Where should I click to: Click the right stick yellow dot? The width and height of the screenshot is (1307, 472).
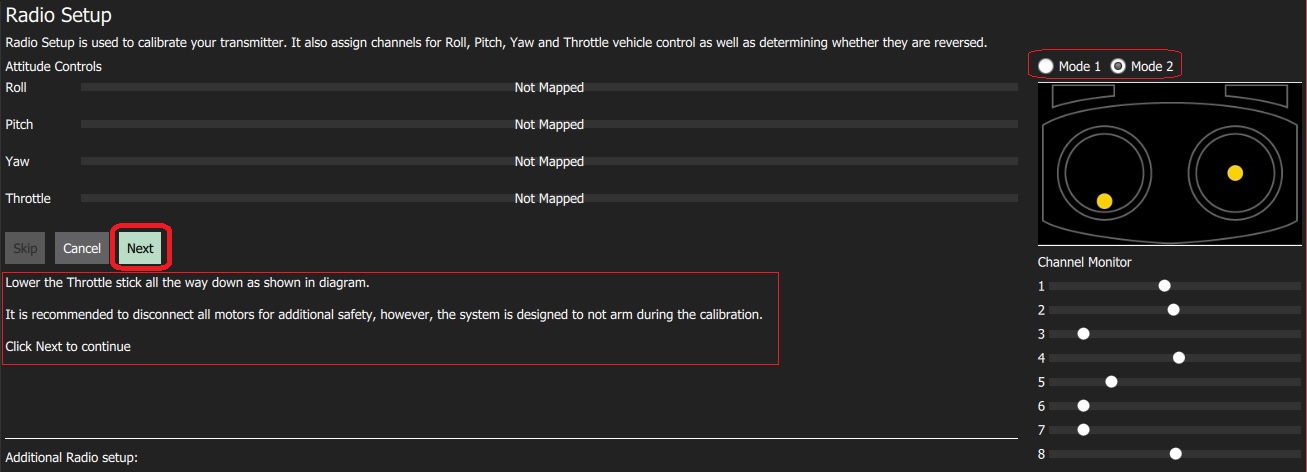pos(1235,173)
